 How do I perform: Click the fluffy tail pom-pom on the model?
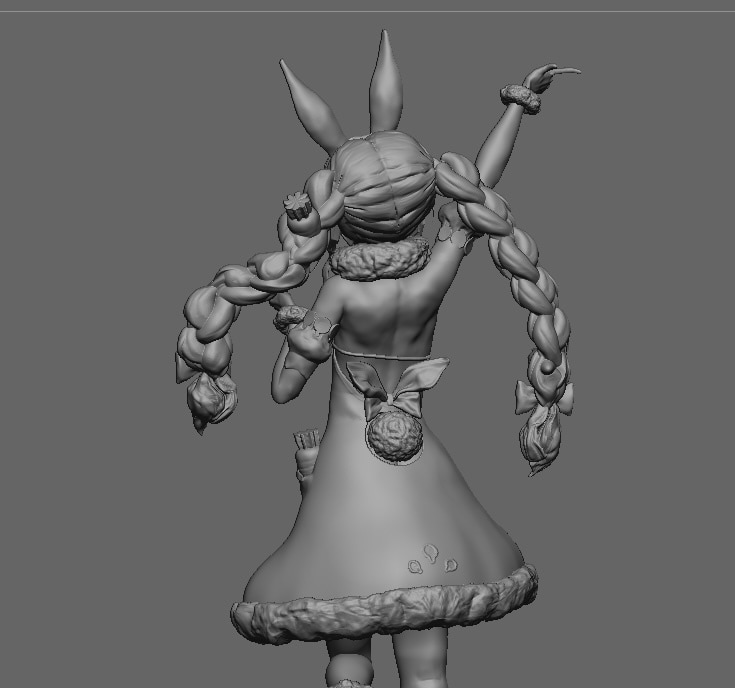[394, 438]
